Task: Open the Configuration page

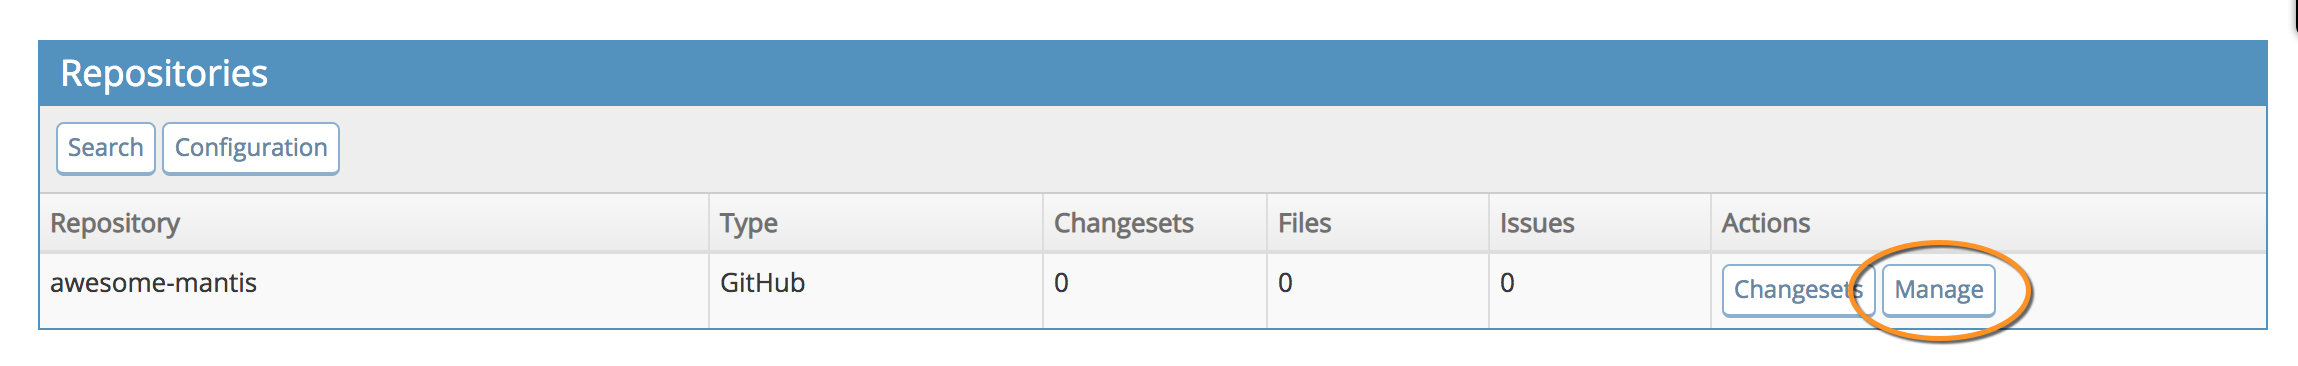Action: (x=251, y=148)
